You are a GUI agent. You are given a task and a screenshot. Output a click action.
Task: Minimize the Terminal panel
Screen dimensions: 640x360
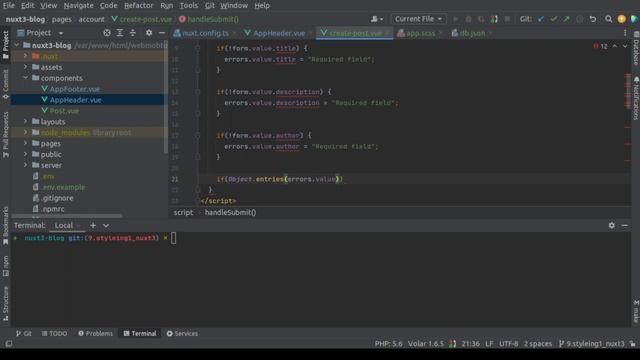624,225
